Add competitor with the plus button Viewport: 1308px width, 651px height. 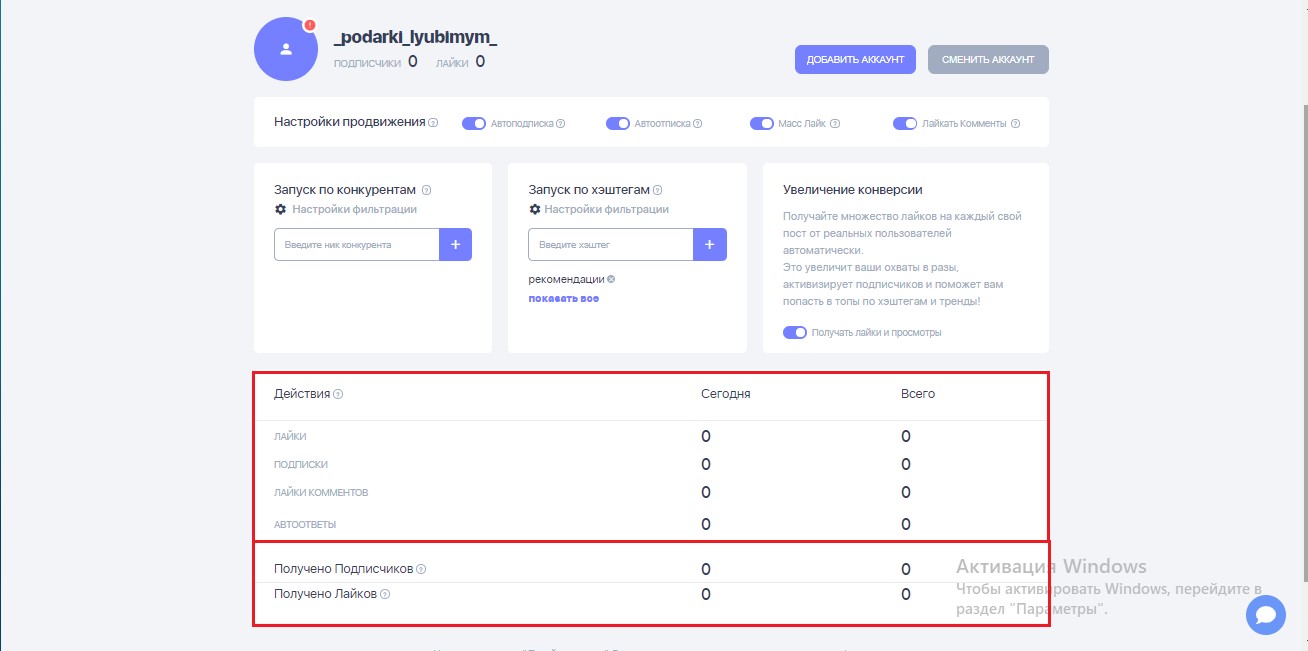coord(455,244)
